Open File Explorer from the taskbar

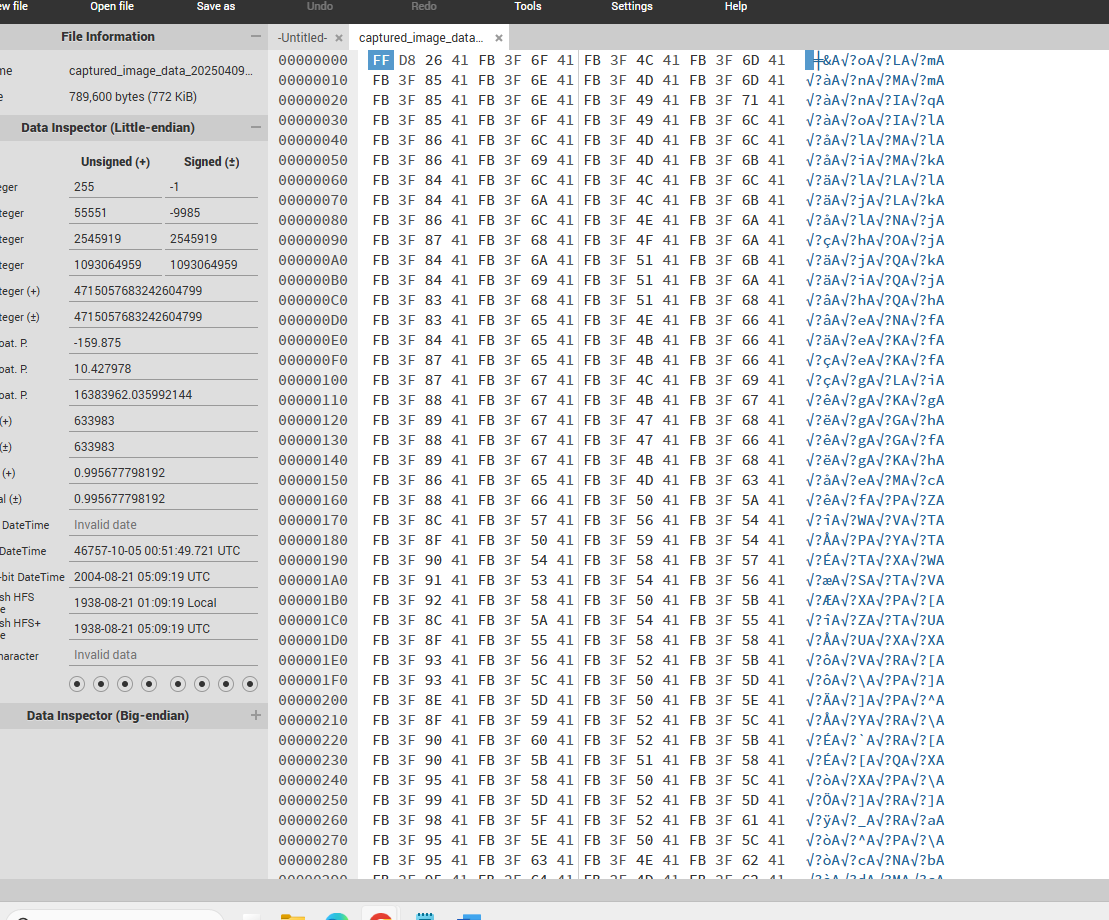(x=292, y=916)
